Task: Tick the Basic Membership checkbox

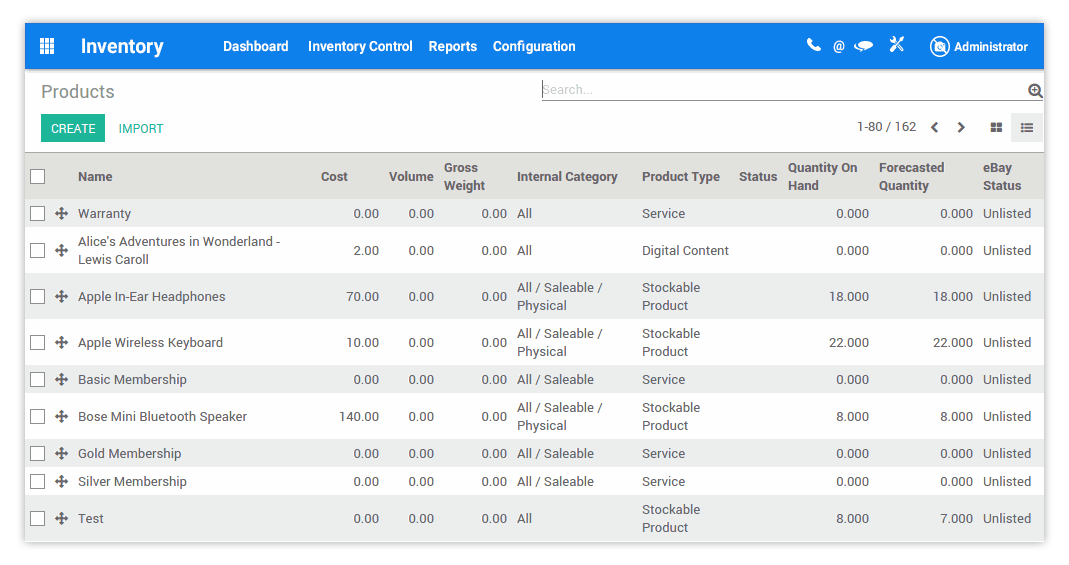Action: tap(37, 380)
